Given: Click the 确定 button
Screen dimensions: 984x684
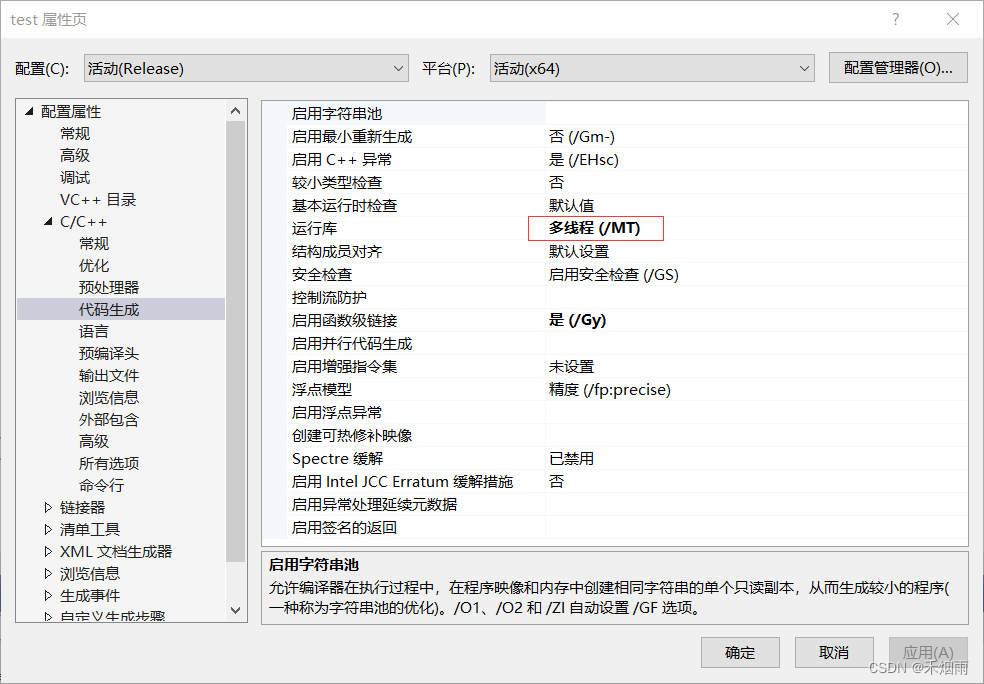Looking at the screenshot, I should [x=740, y=652].
